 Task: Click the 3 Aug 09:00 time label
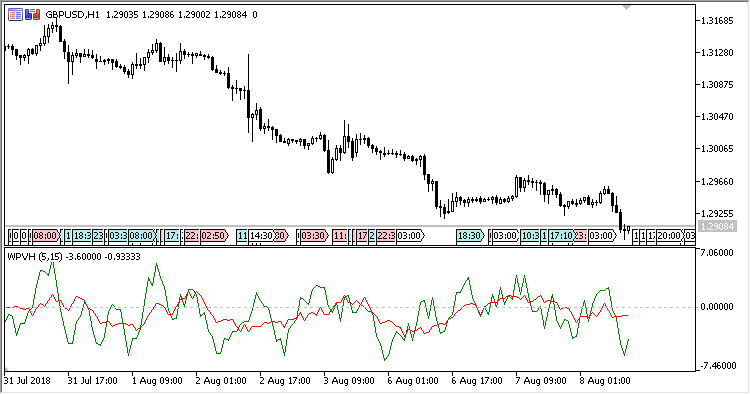click(x=349, y=381)
